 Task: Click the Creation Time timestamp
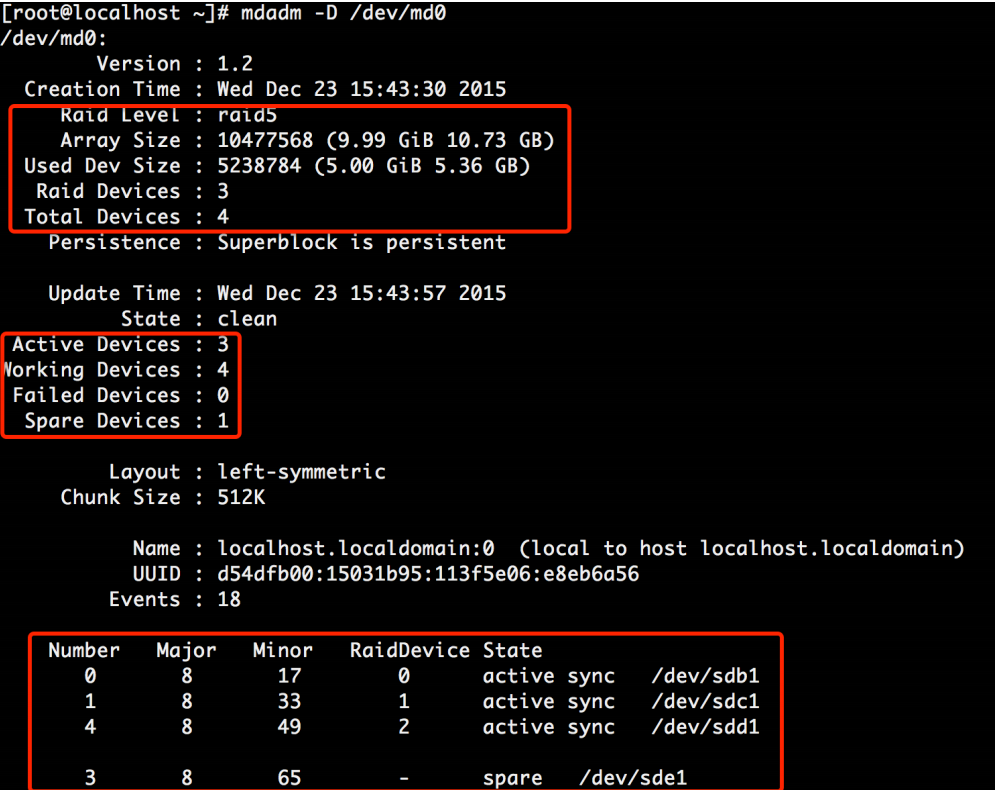(x=361, y=89)
